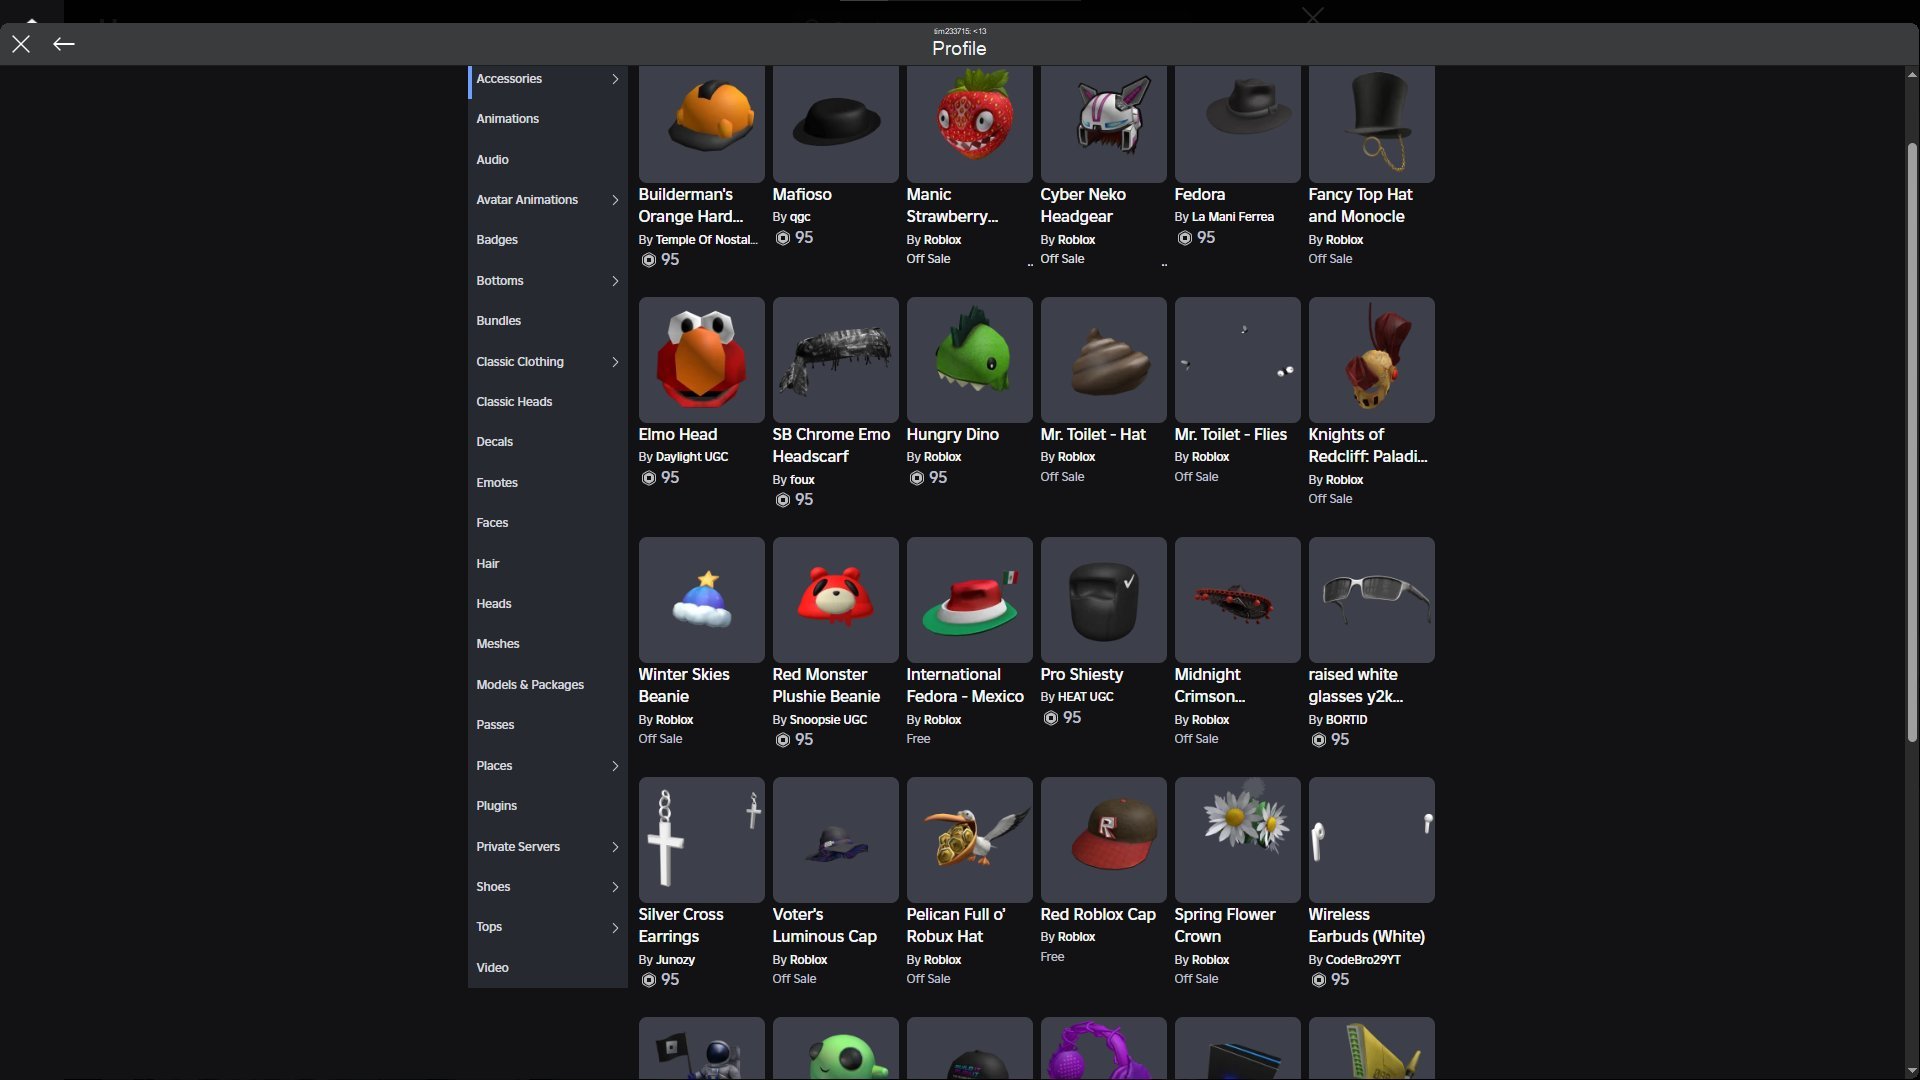
Task: Open the Elmo Head item thumbnail
Action: tap(701, 360)
